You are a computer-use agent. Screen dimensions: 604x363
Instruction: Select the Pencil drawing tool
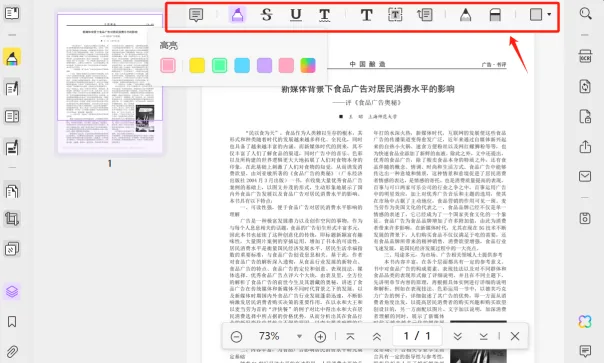pos(466,15)
